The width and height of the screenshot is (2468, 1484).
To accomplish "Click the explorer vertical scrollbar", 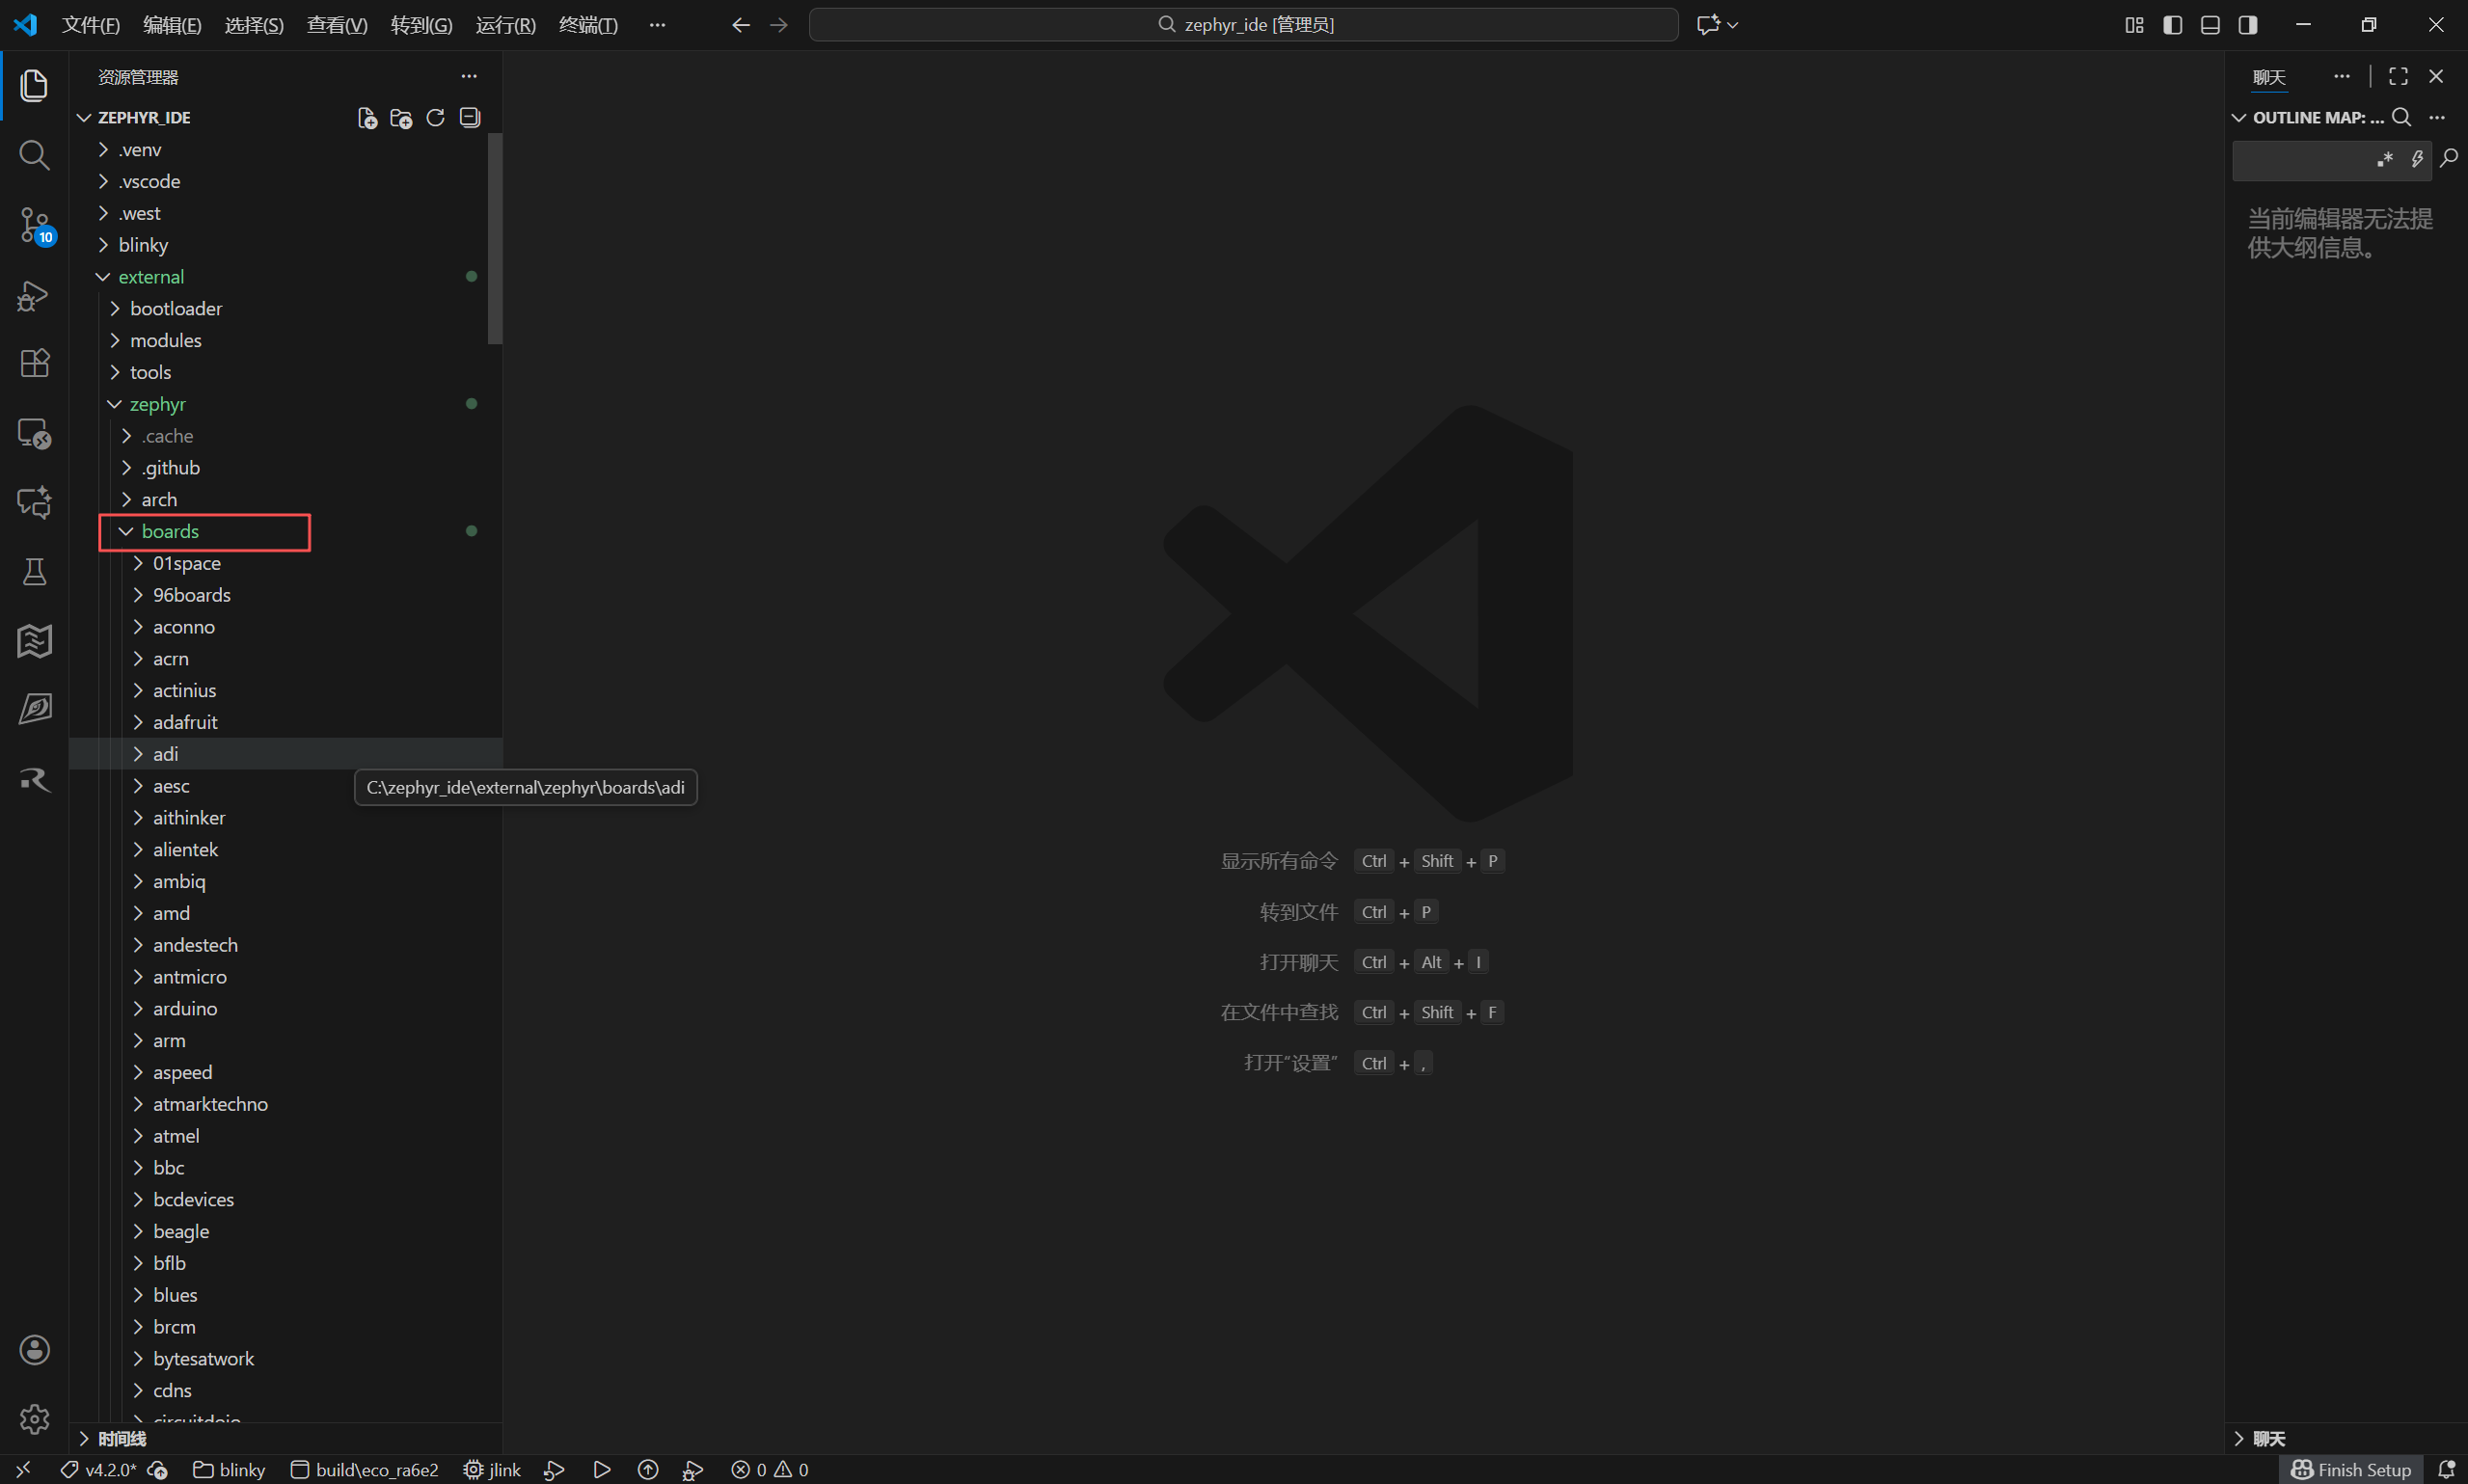I will (x=495, y=238).
